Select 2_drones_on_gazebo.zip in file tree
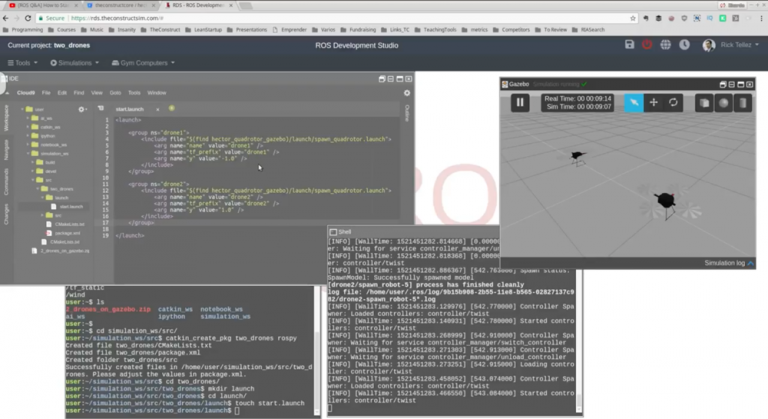This screenshot has height=419, width=768. pyautogui.click(x=61, y=251)
